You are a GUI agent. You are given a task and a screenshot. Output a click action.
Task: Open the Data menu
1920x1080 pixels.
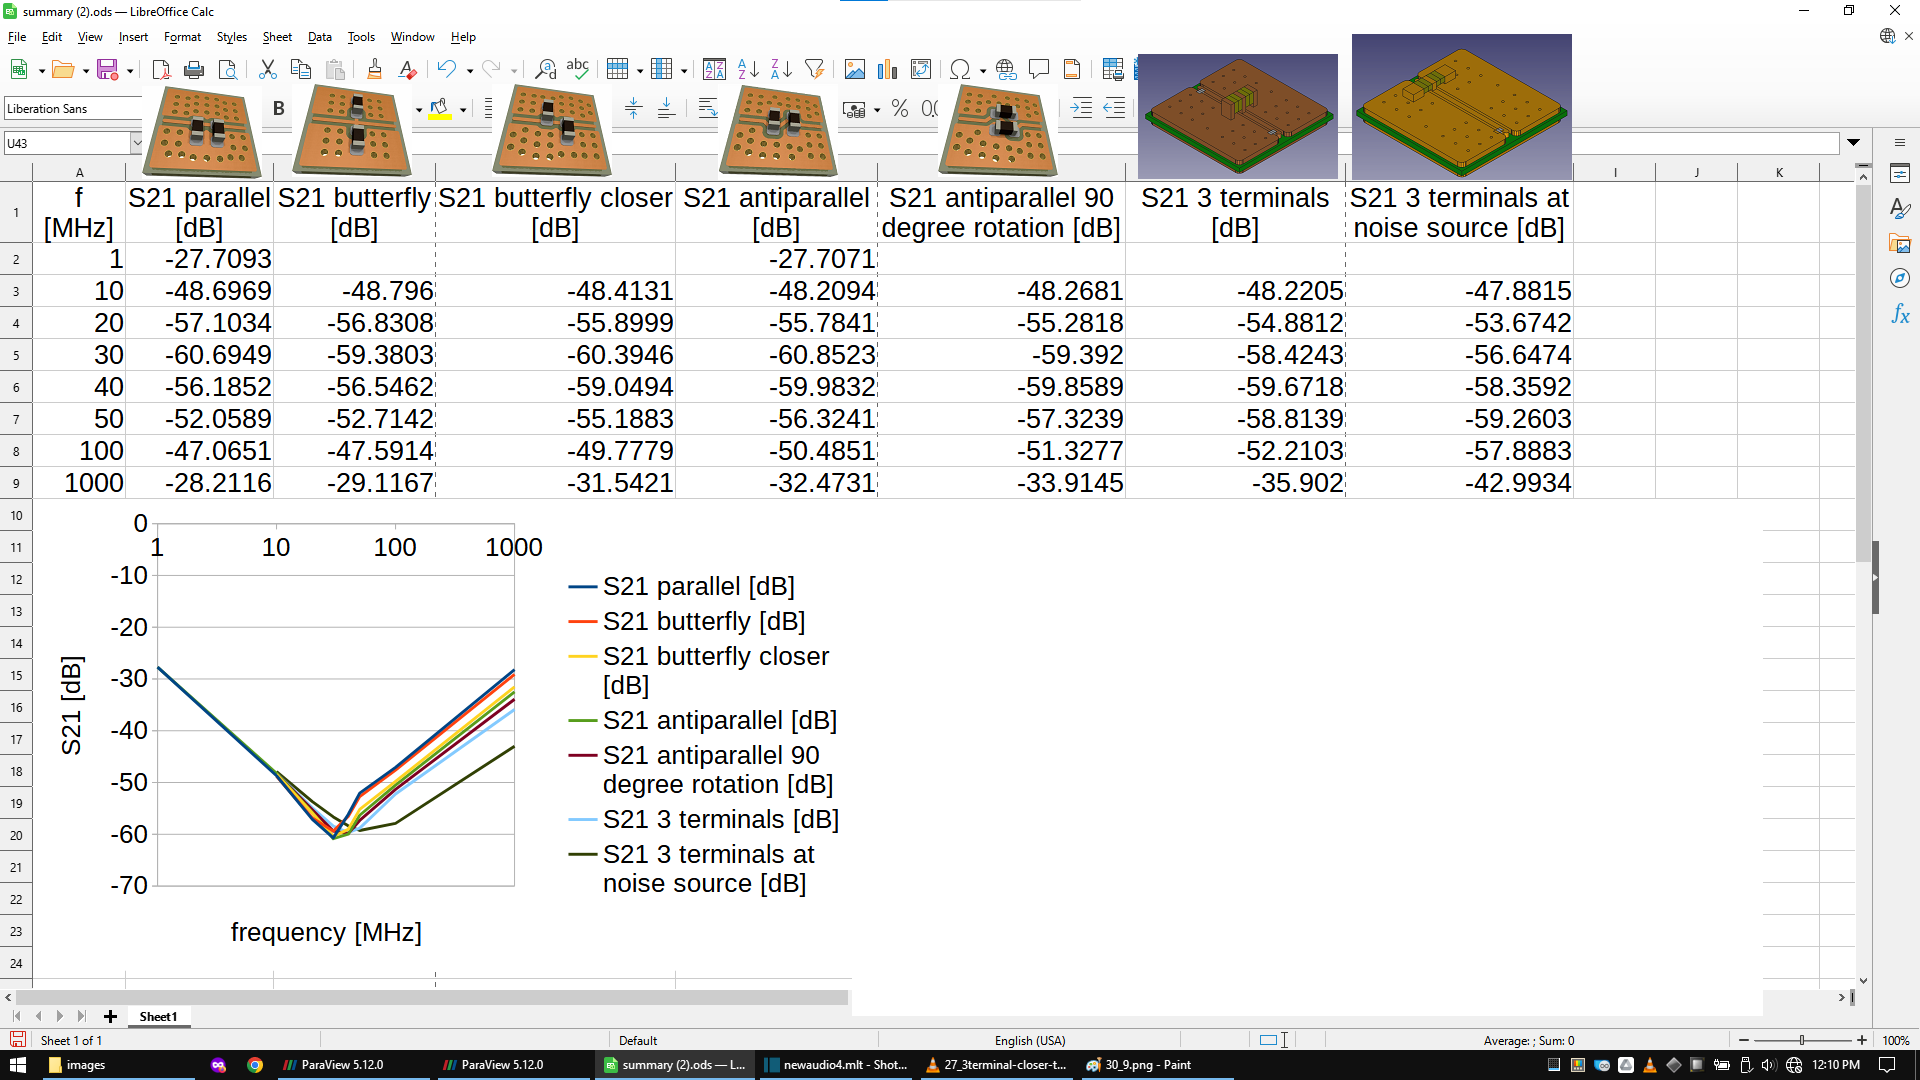[319, 37]
